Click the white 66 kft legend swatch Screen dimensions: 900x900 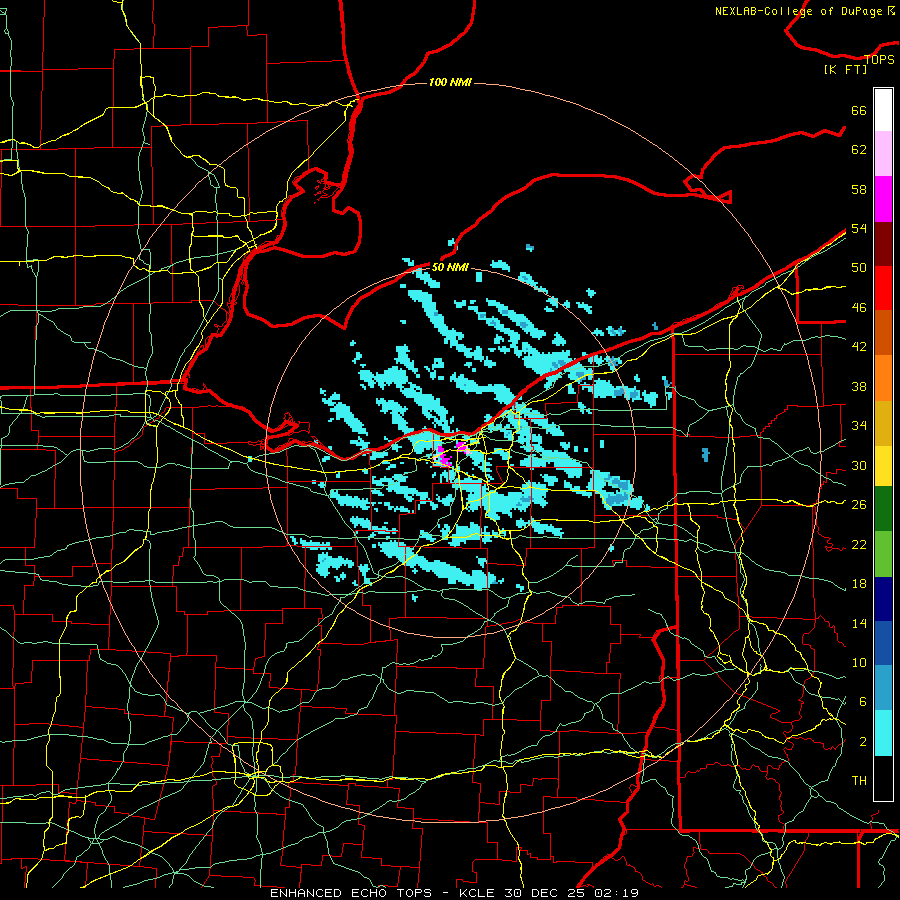(x=883, y=110)
